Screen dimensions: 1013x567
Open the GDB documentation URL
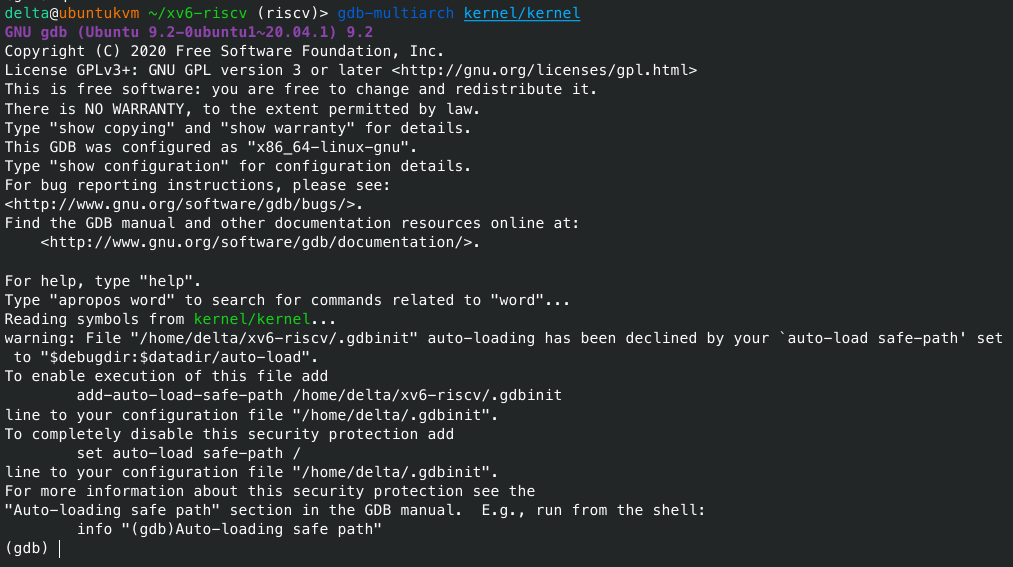260,242
